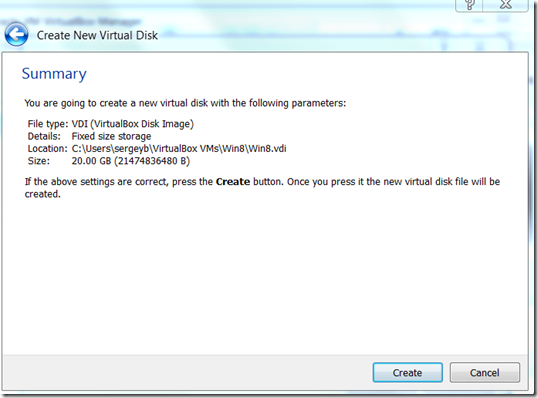Click the bold Create word in instructions

(x=233, y=182)
